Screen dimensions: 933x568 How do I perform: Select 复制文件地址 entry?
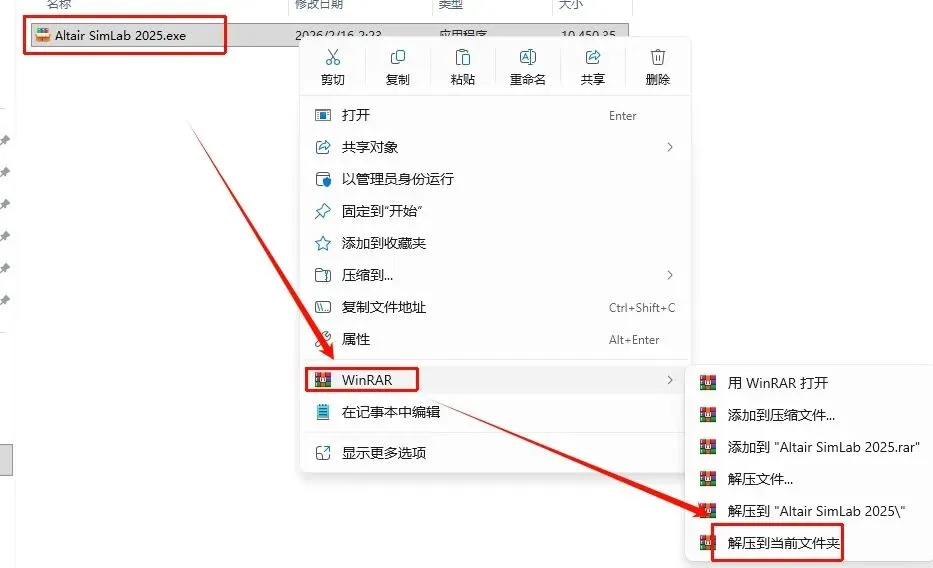496,307
